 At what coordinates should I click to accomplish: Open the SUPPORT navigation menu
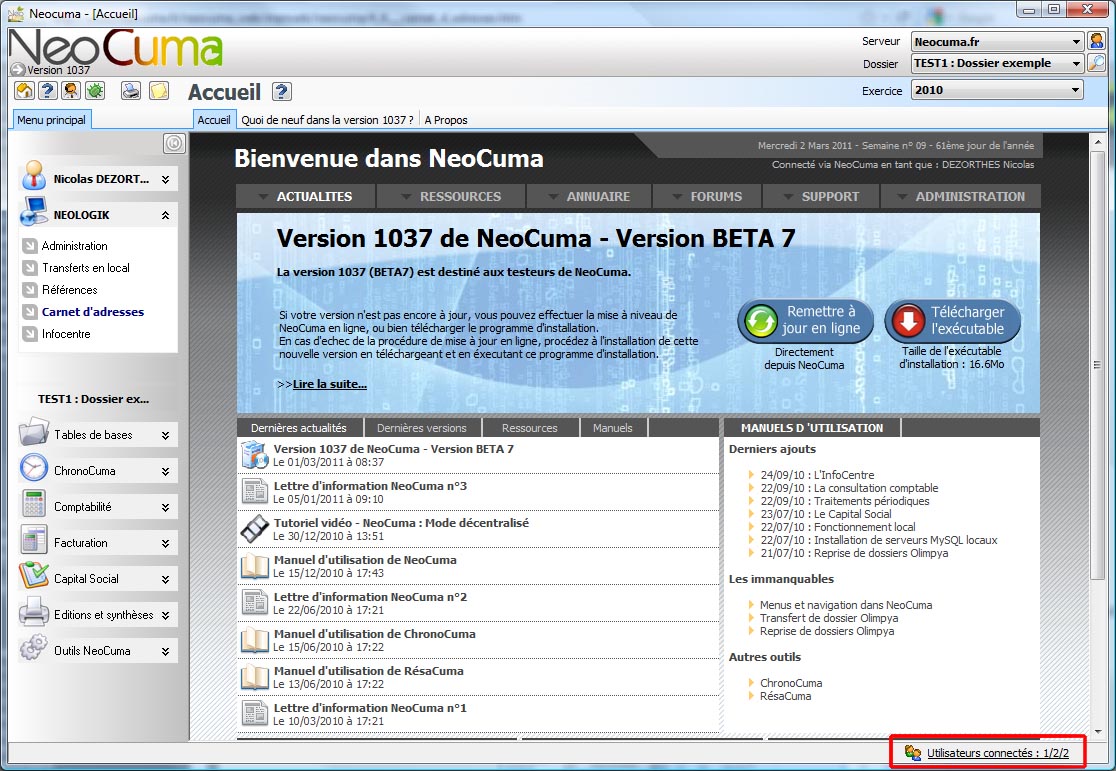point(821,196)
